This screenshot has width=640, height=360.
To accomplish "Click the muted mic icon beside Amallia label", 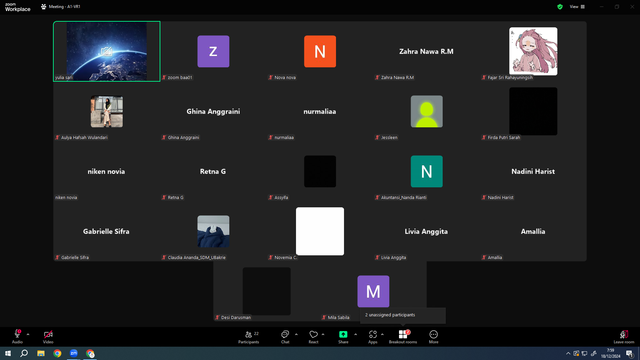I will [x=484, y=258].
